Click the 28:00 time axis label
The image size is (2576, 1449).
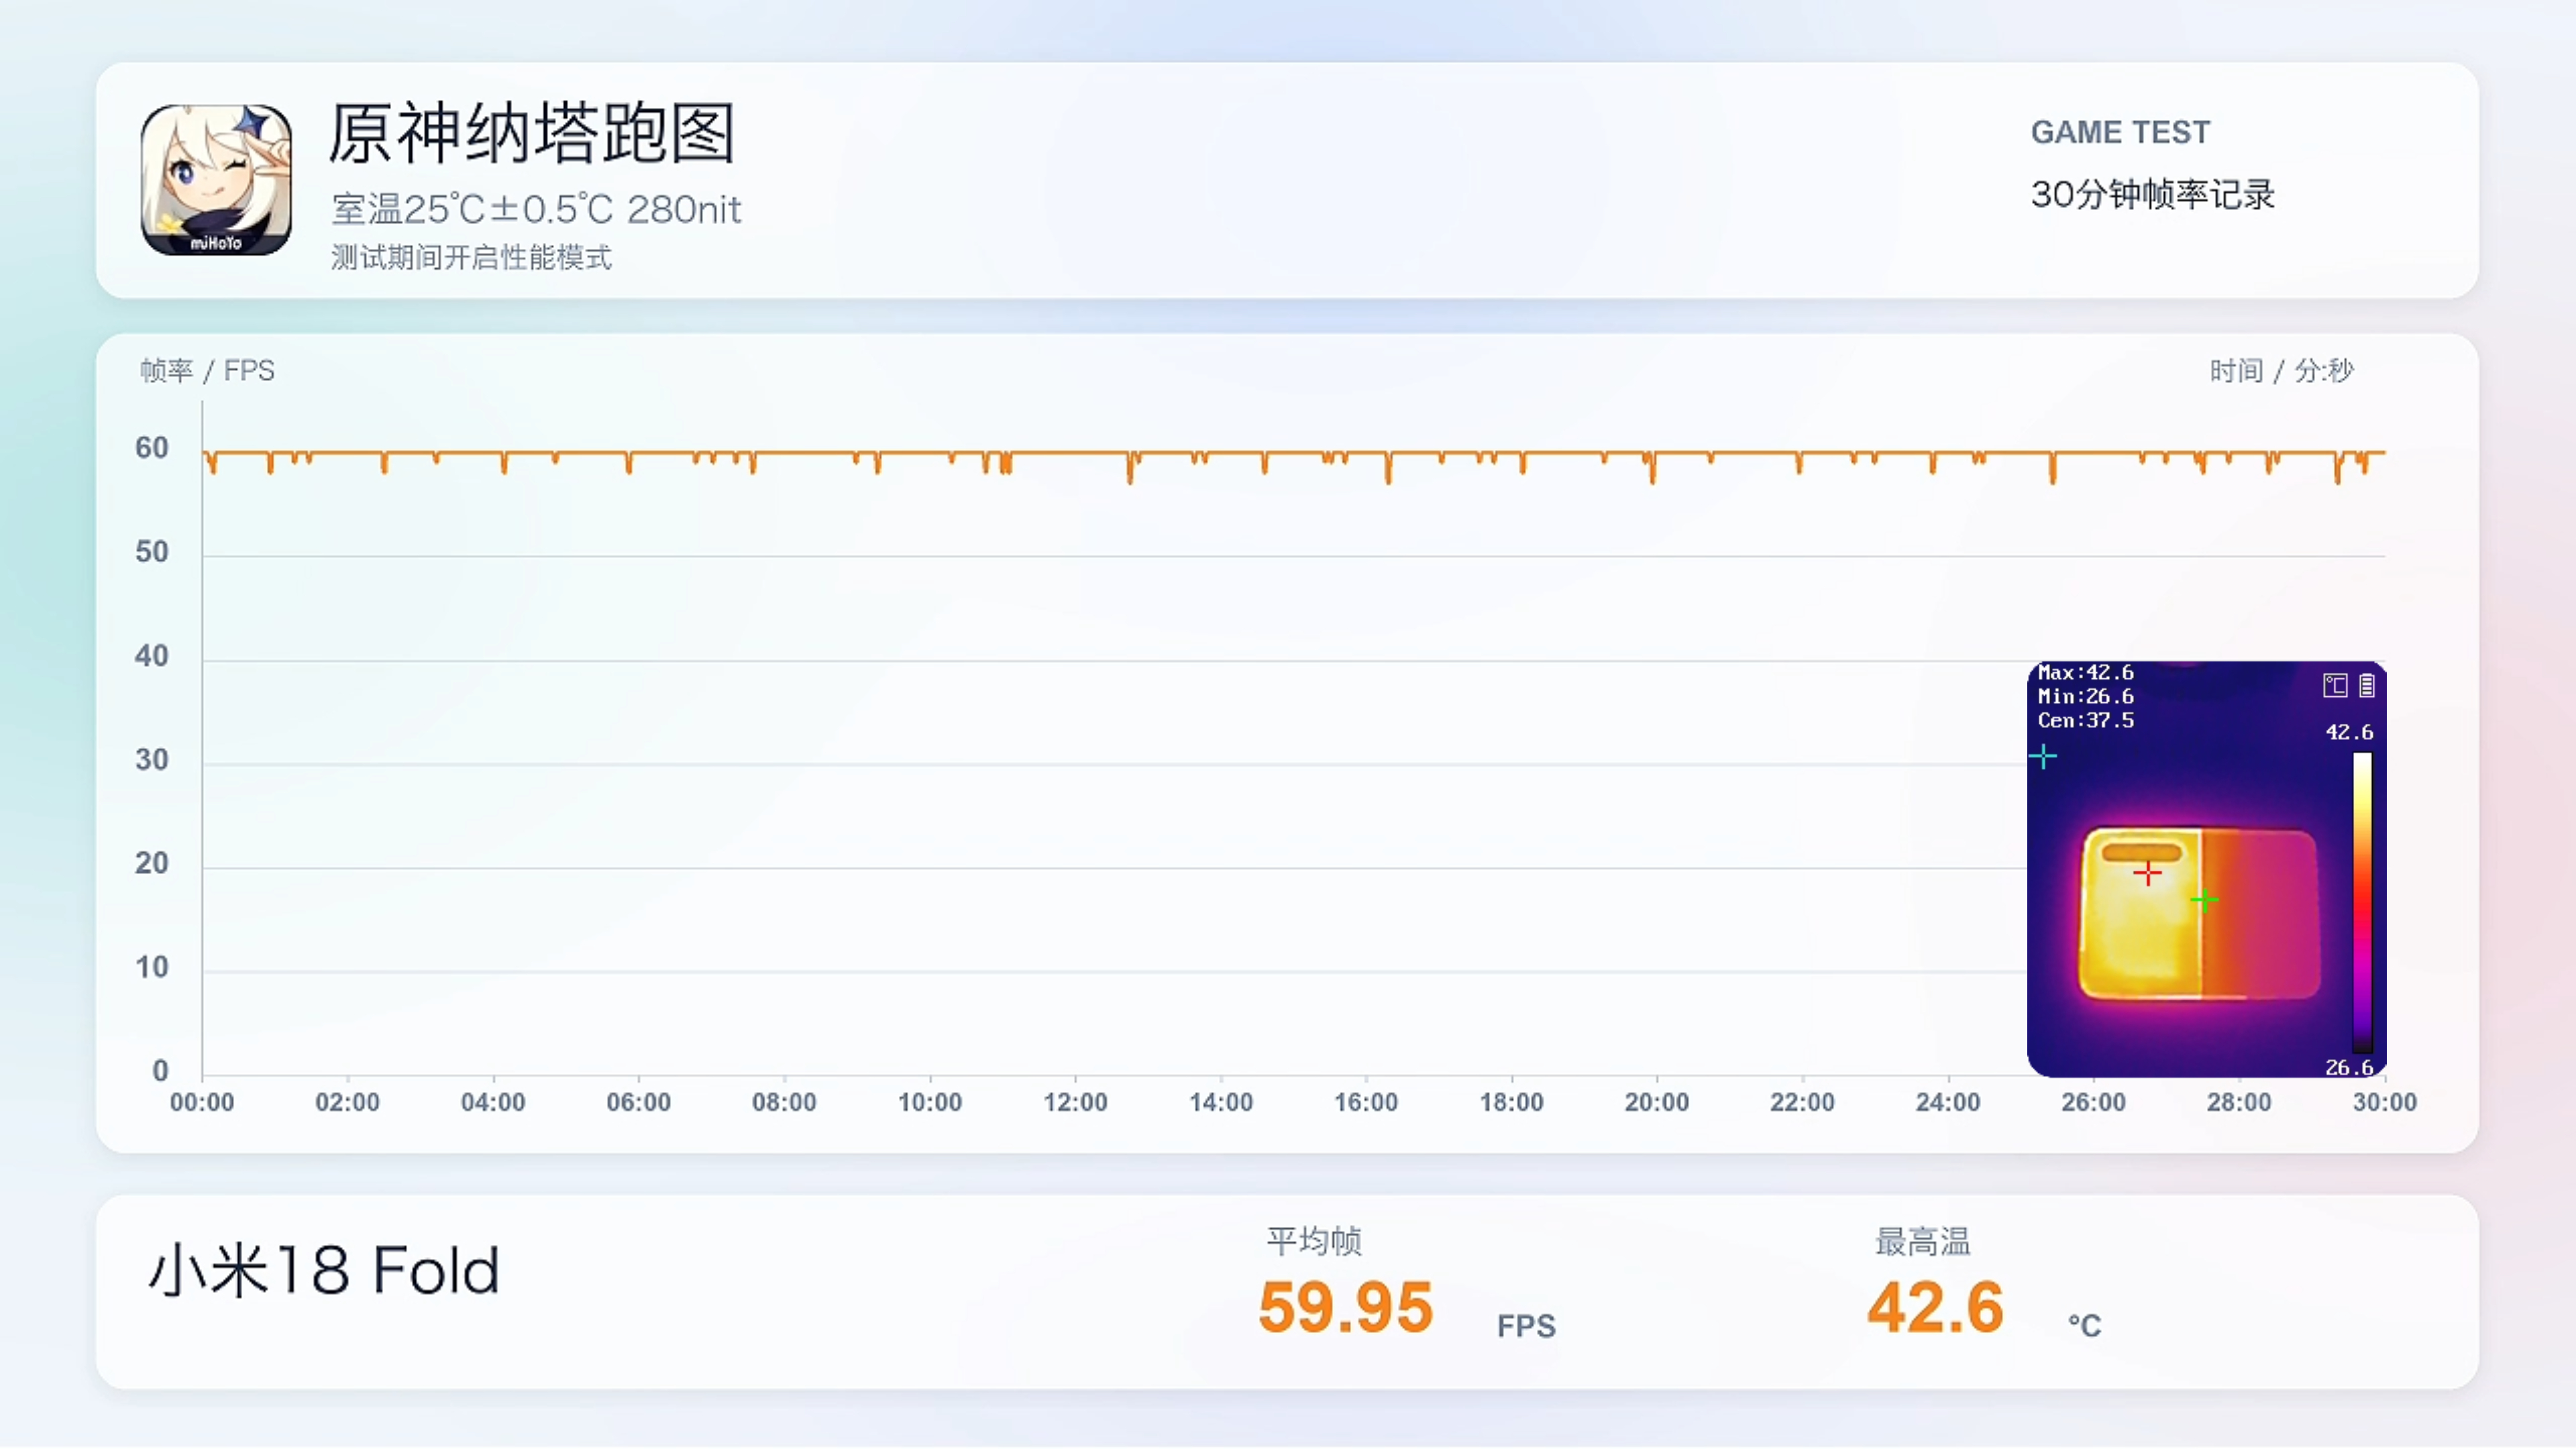pyautogui.click(x=2239, y=1102)
